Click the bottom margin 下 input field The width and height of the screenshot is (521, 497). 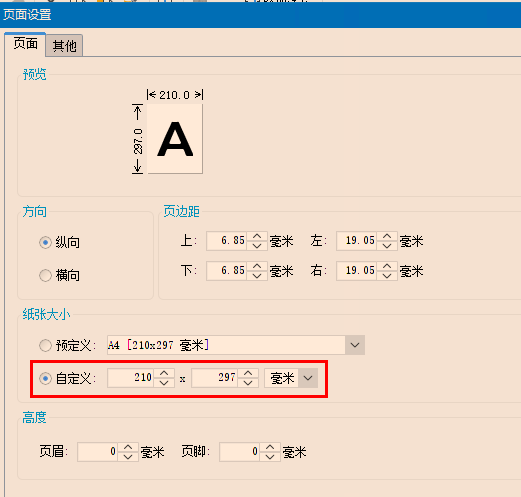227,271
